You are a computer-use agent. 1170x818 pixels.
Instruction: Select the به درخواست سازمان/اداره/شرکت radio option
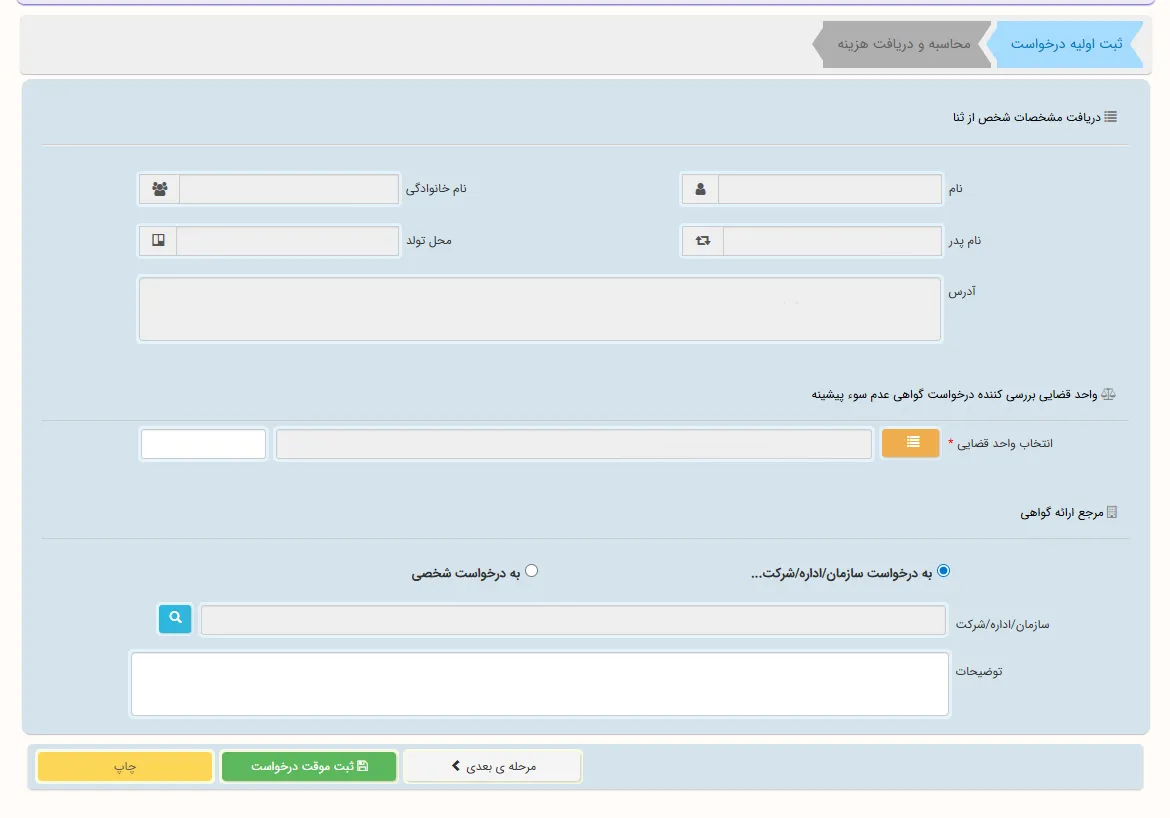(943, 571)
